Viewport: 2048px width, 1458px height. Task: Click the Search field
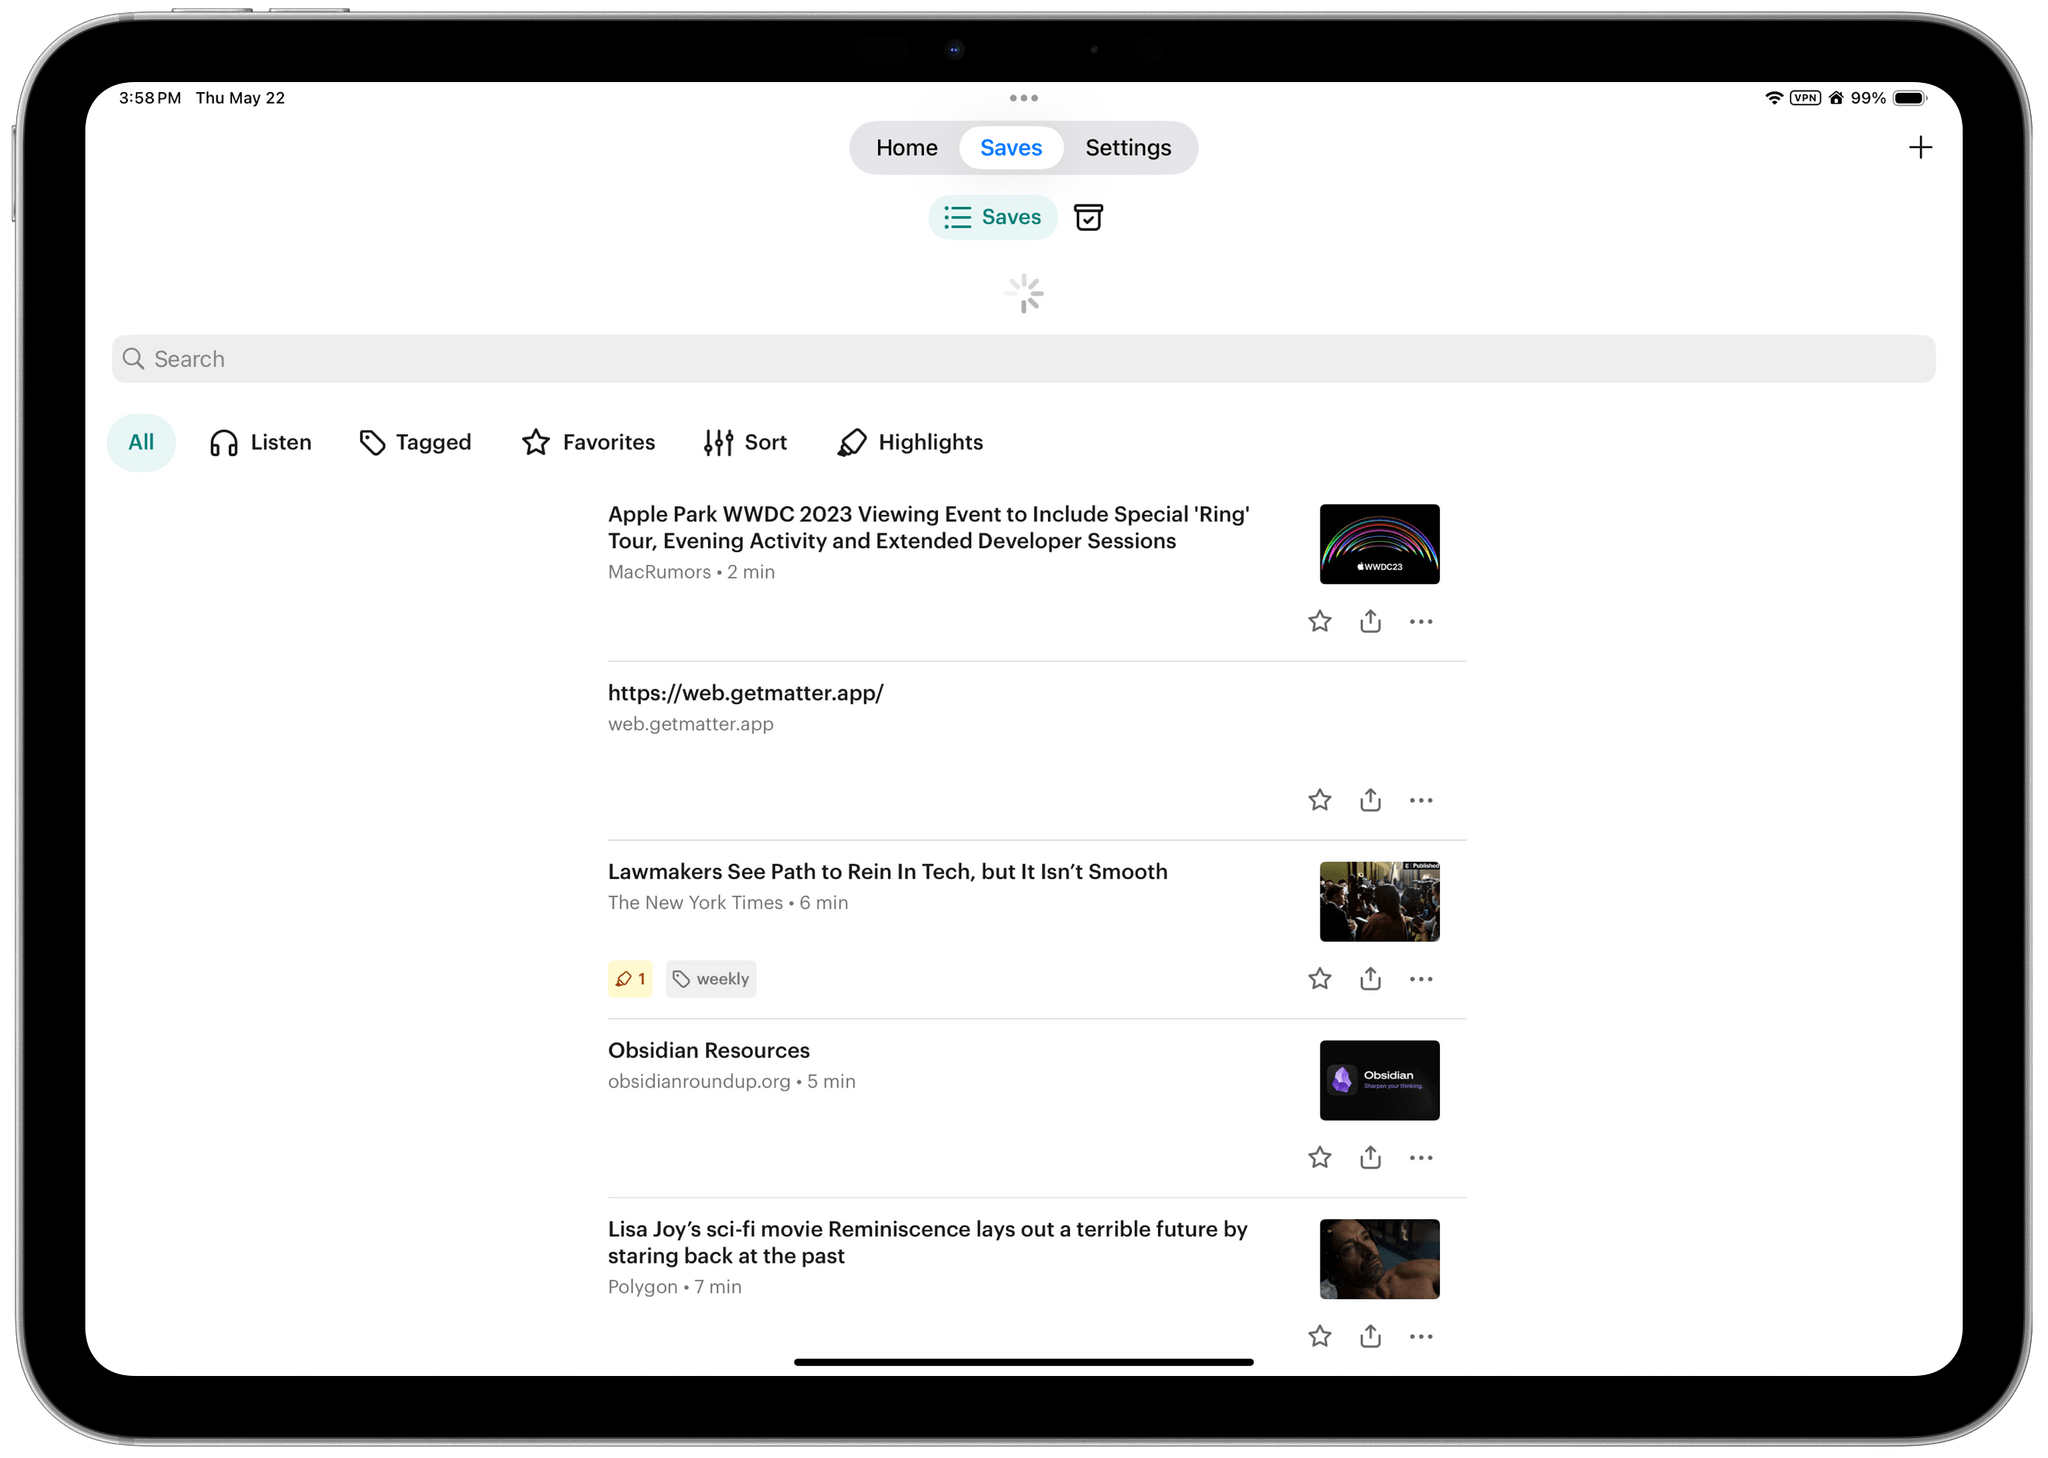click(x=1023, y=359)
